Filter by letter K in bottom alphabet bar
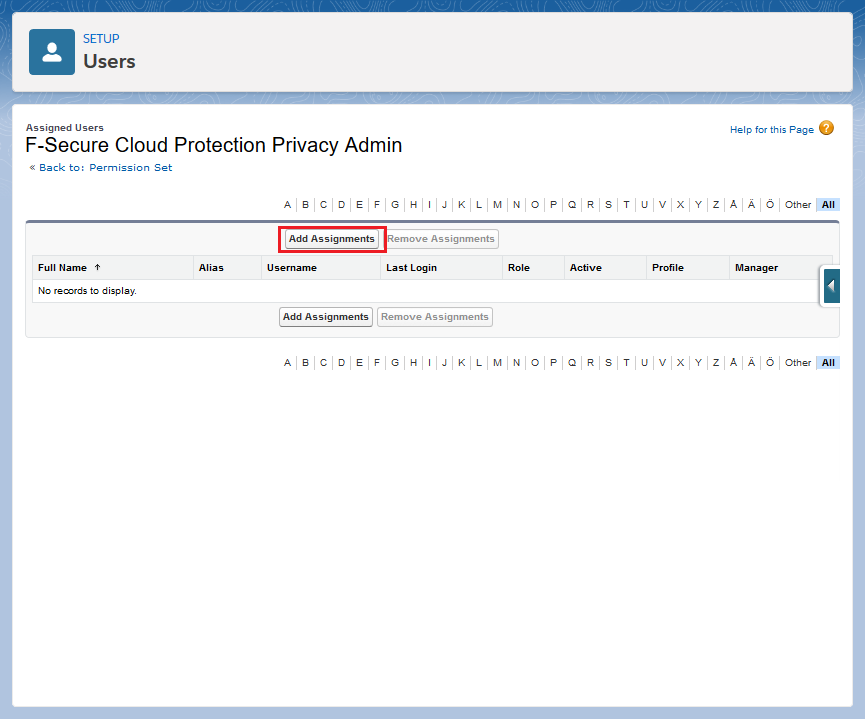 pyautogui.click(x=461, y=363)
